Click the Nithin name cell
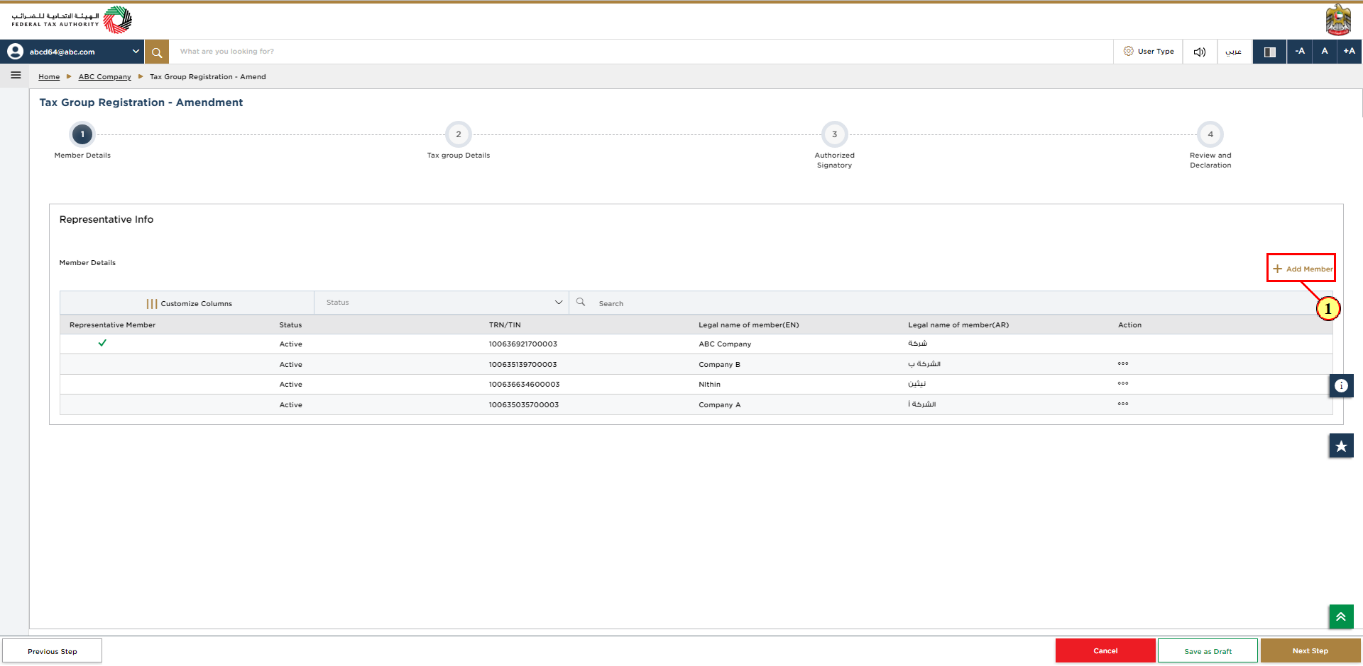The image size is (1363, 666). coord(709,384)
